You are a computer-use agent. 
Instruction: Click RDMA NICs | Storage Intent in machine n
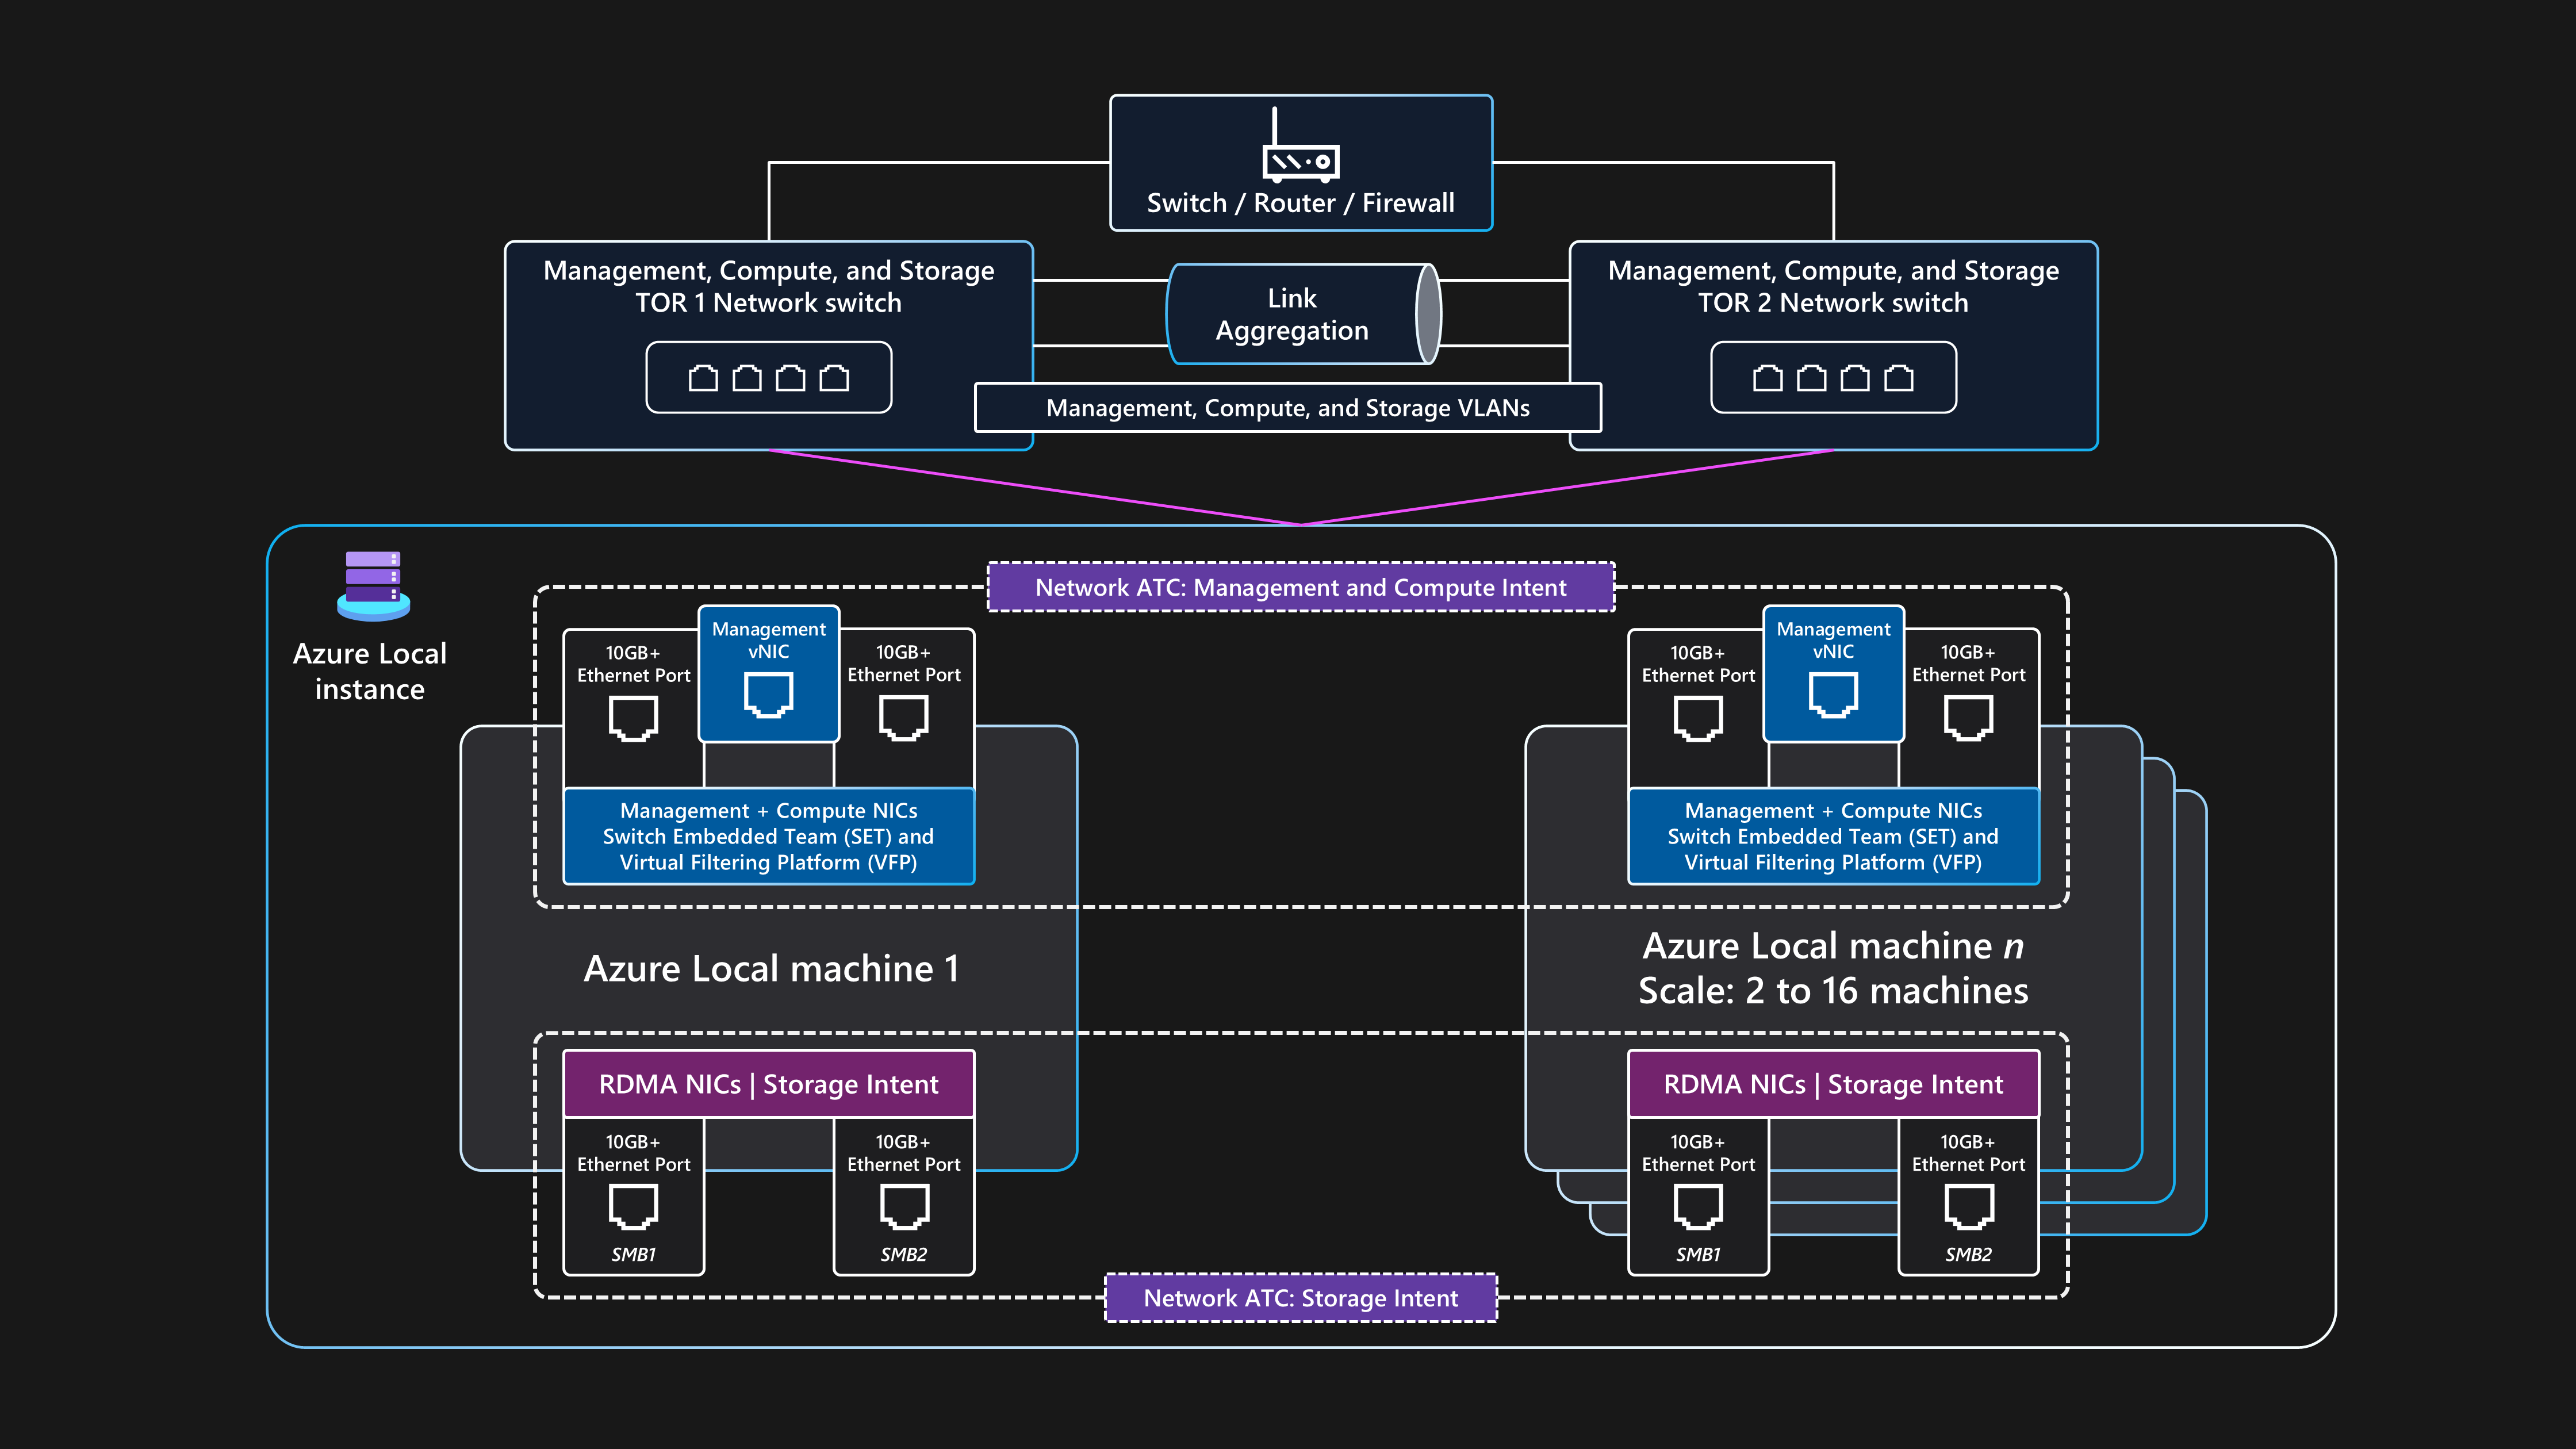(x=1833, y=1084)
